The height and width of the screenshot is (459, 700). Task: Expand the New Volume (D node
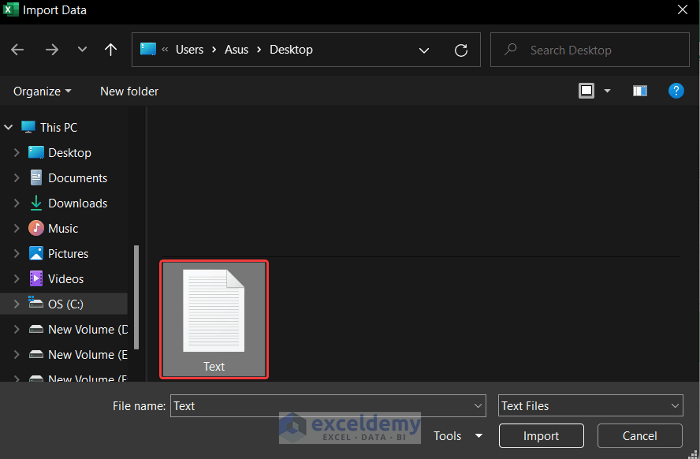tap(17, 330)
